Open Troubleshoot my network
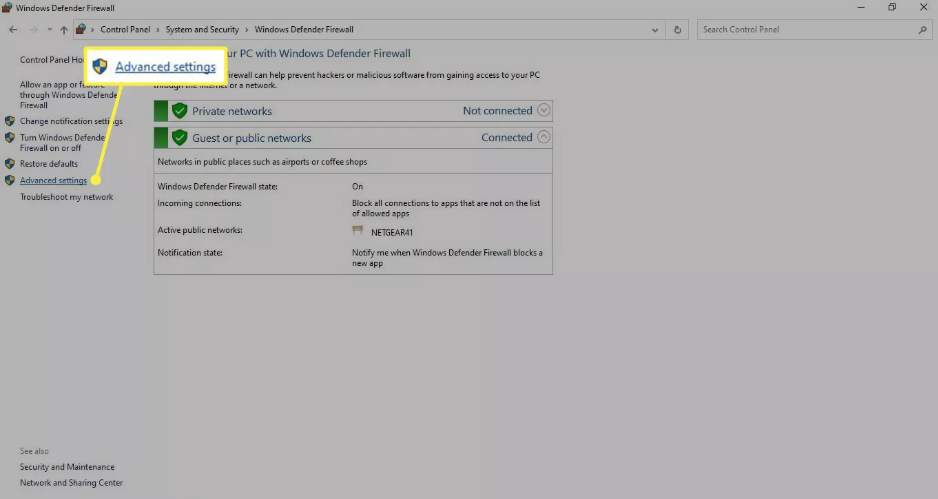This screenshot has width=938, height=499. (66, 197)
